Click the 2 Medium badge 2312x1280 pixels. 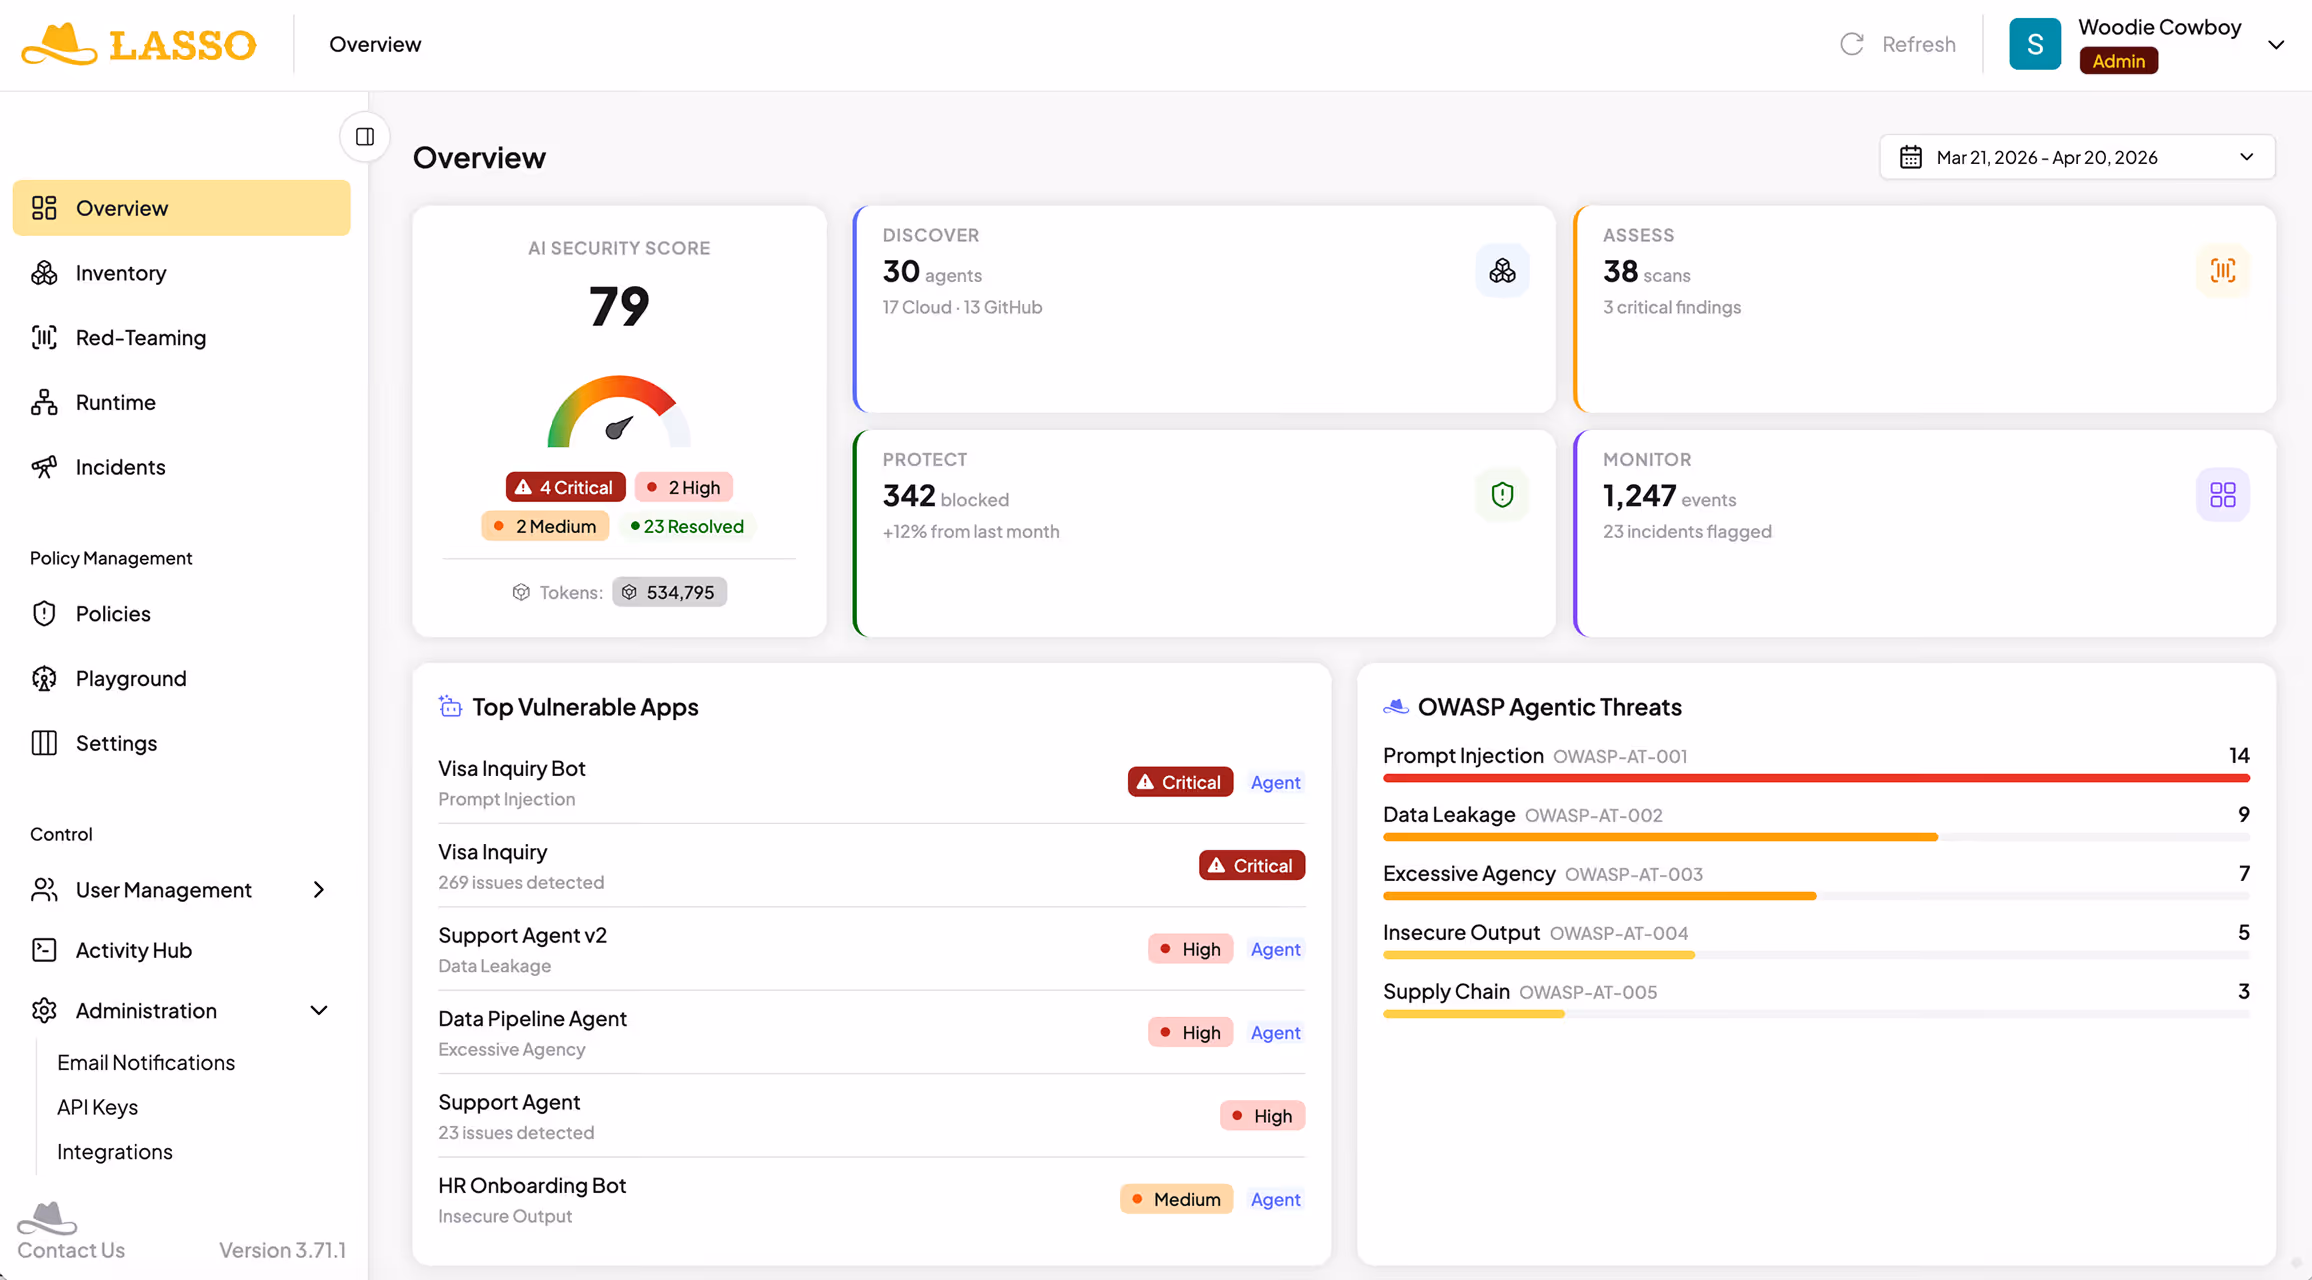545,526
